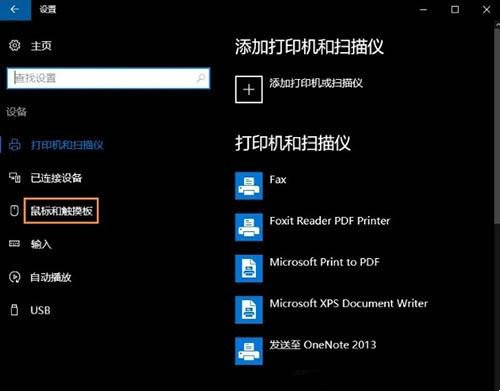This screenshot has height=391, width=500.
Task: Go to the 主页 home page label
Action: [x=41, y=46]
